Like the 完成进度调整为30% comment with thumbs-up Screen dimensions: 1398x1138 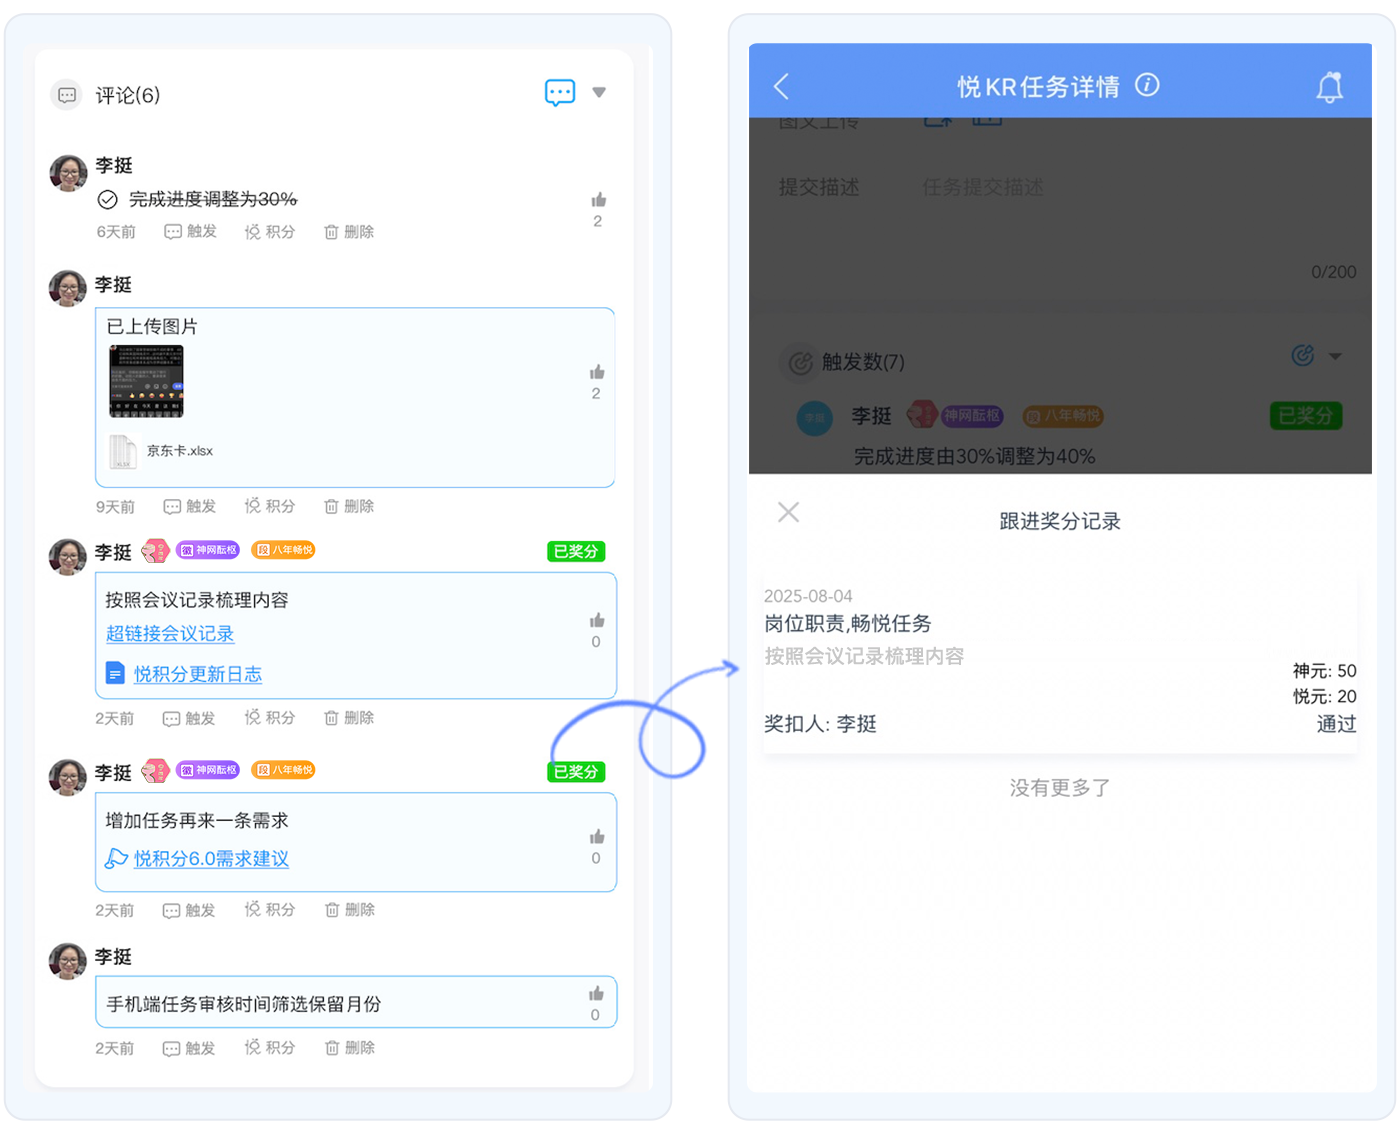pos(597,199)
